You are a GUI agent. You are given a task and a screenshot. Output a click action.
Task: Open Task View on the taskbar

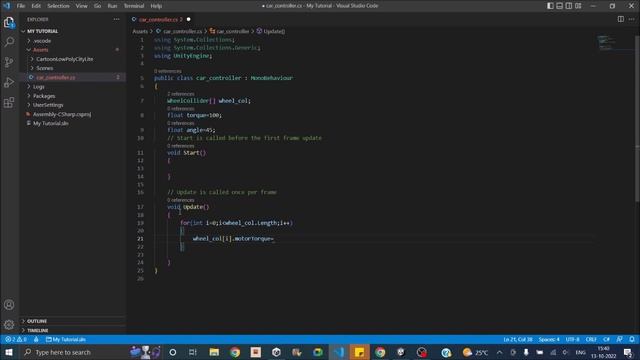(193, 352)
